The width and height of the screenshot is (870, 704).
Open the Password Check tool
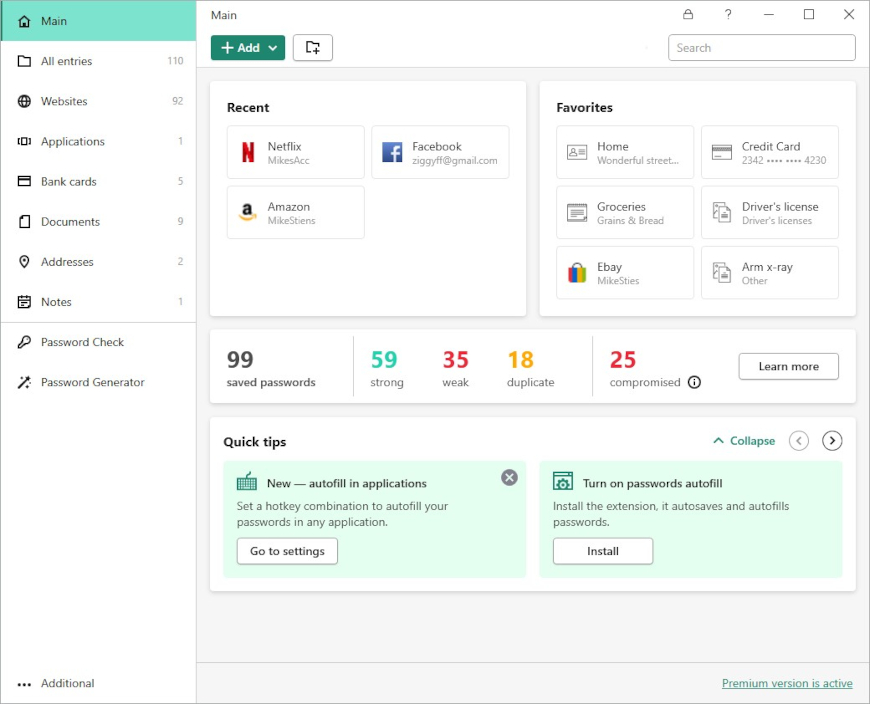pyautogui.click(x=83, y=342)
